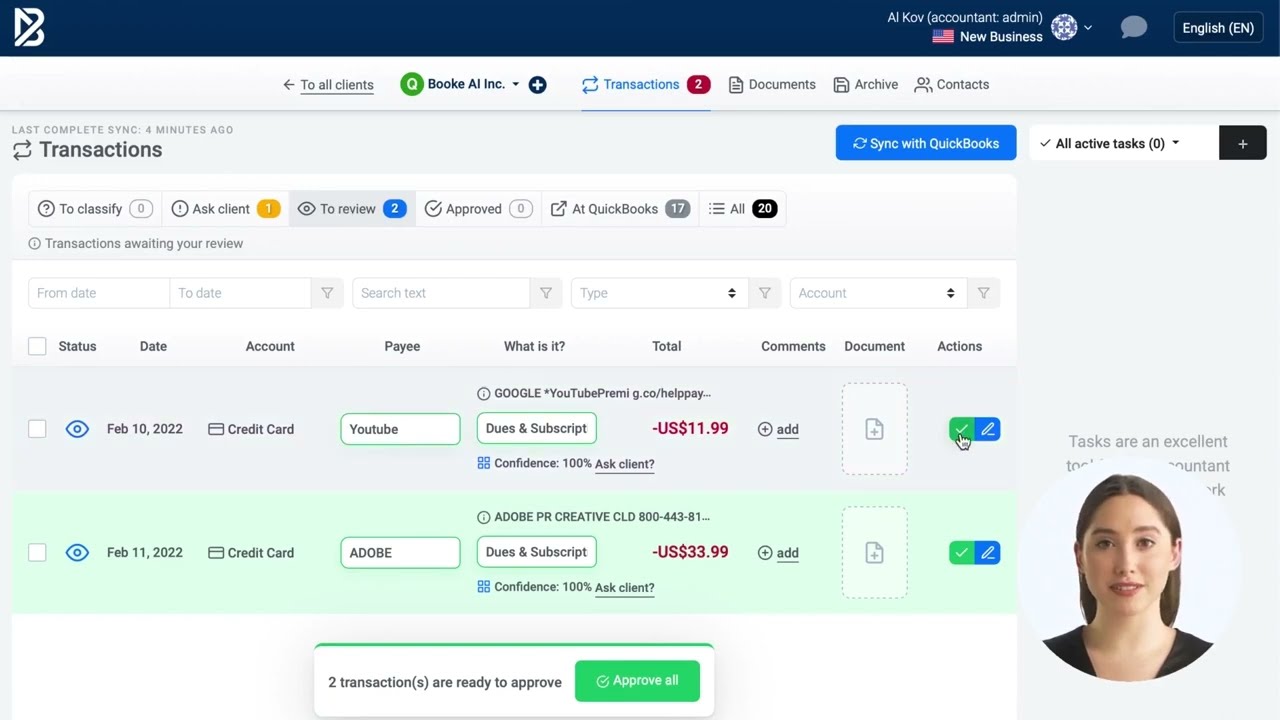Approve the ADOBE transaction with green check

point(961,553)
